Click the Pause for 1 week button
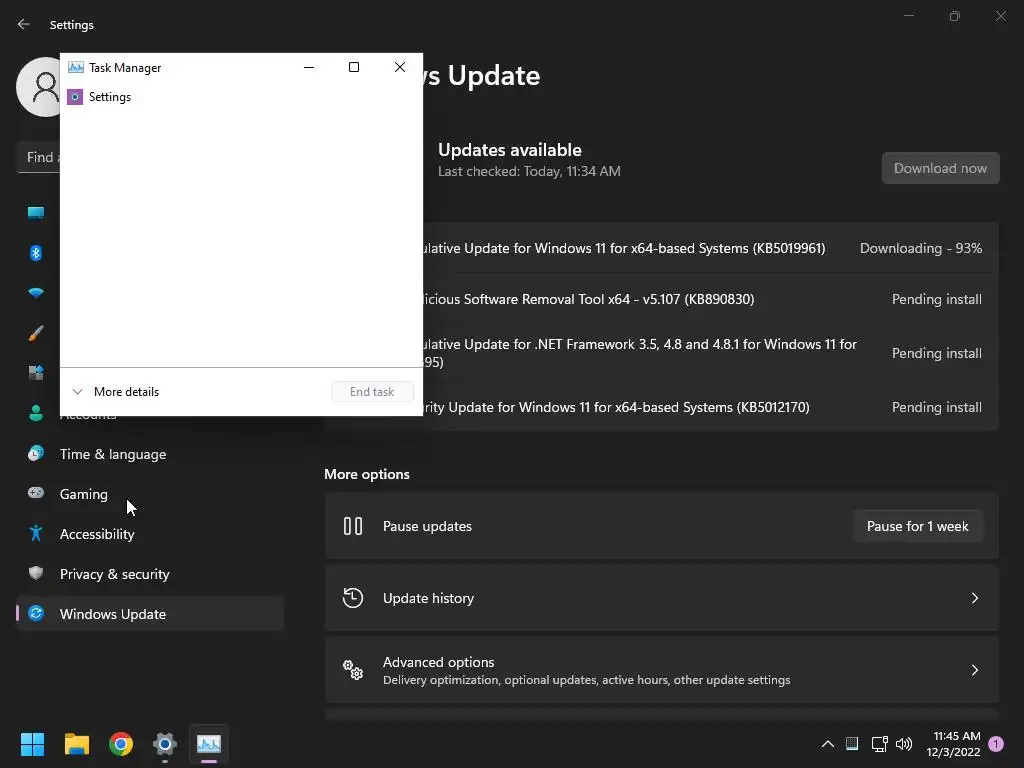1024x768 pixels. pyautogui.click(x=918, y=526)
